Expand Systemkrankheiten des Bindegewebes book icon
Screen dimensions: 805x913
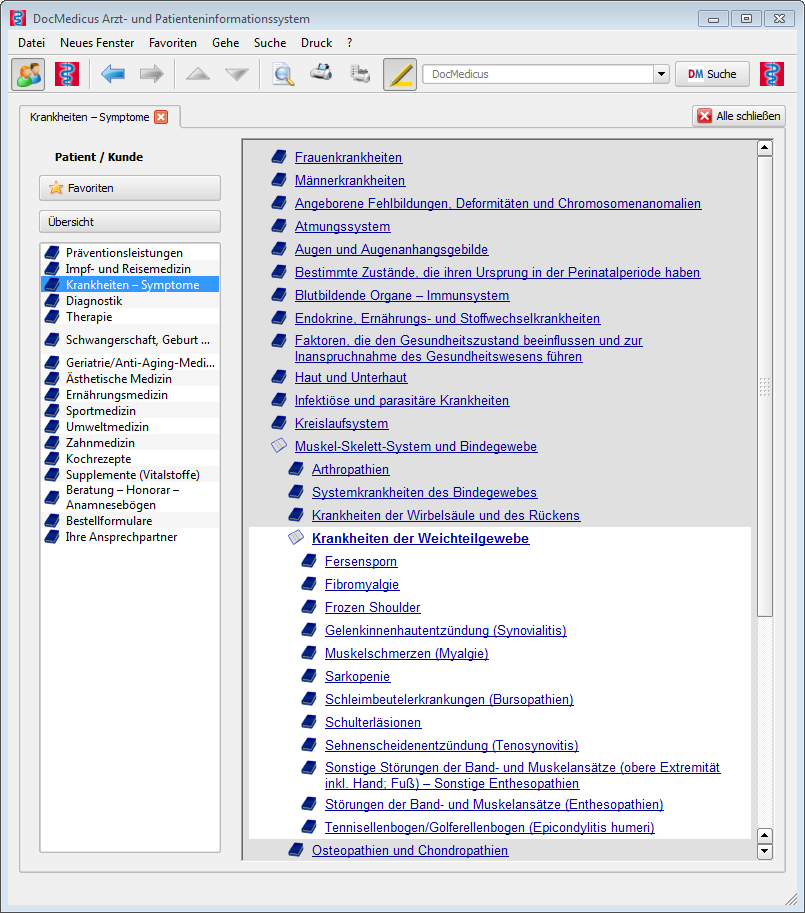click(296, 491)
